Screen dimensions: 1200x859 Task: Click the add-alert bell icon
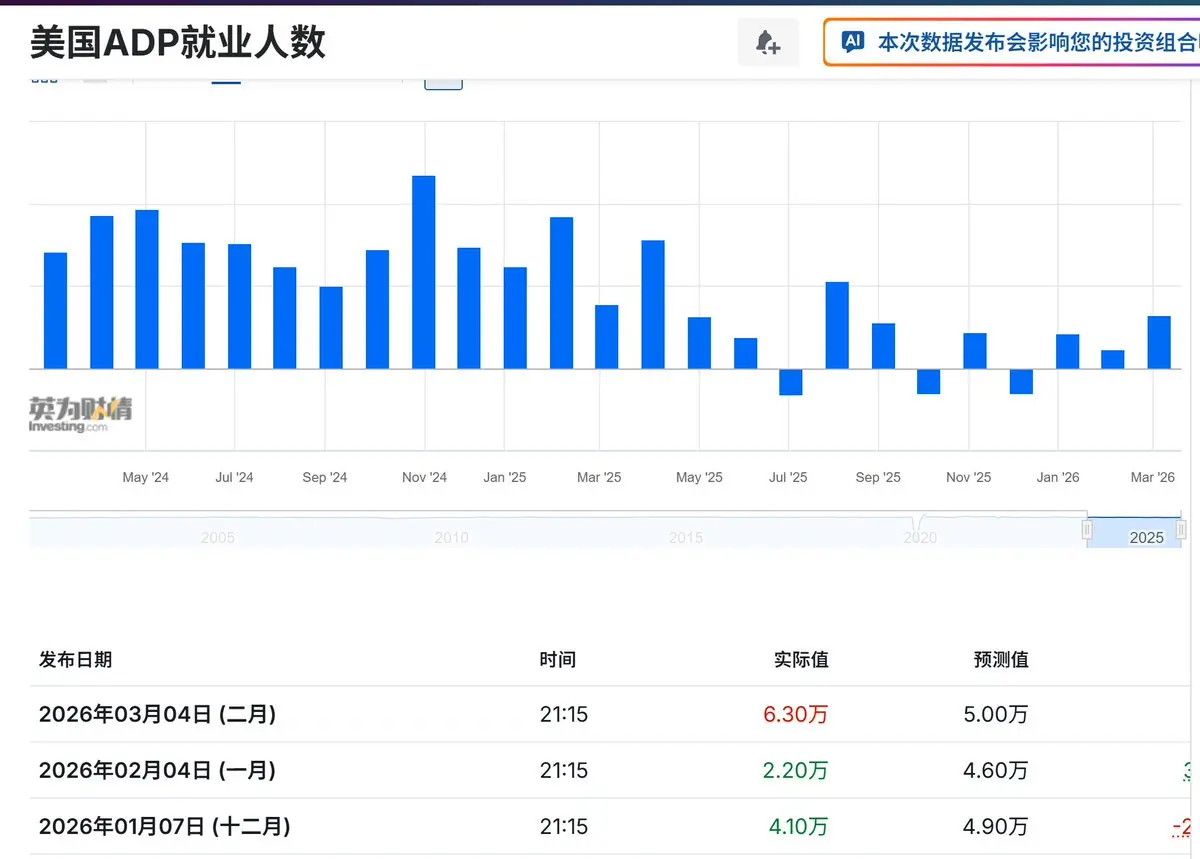(x=768, y=43)
